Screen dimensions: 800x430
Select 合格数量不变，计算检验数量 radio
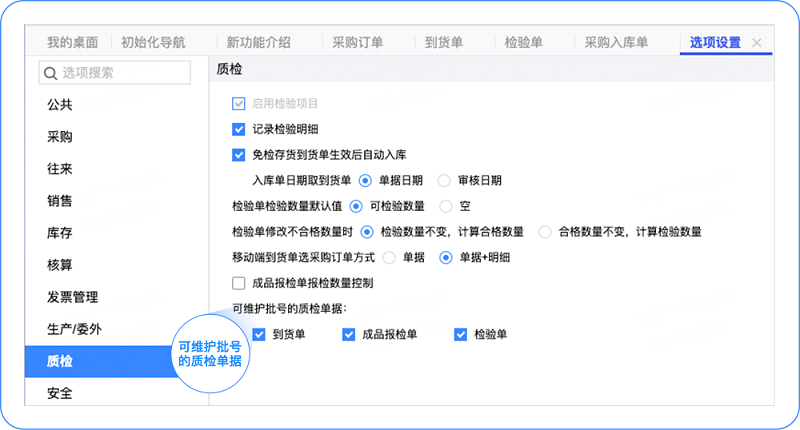(x=545, y=232)
